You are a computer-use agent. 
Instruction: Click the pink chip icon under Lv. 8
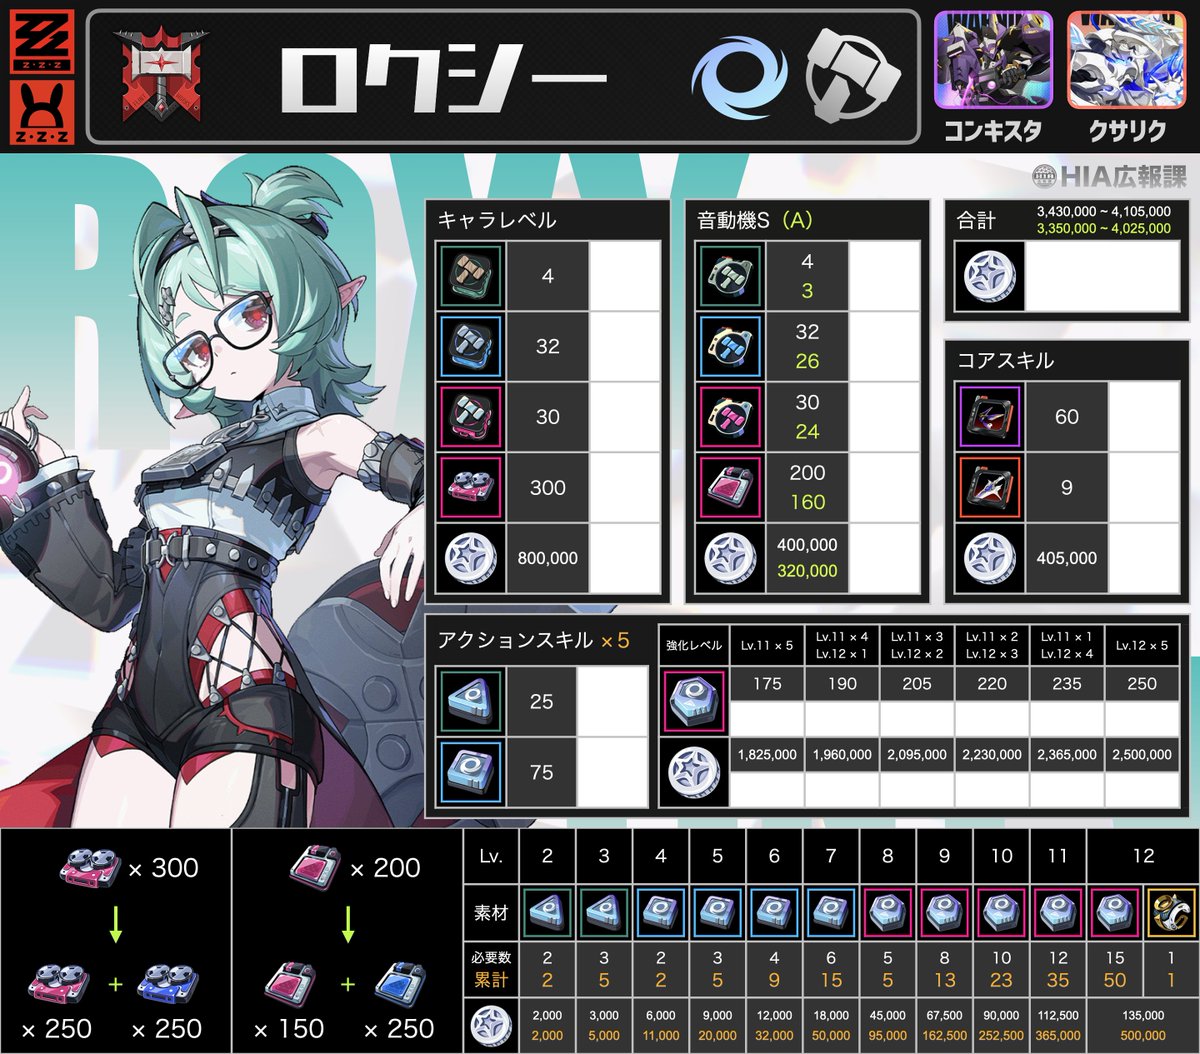[888, 911]
